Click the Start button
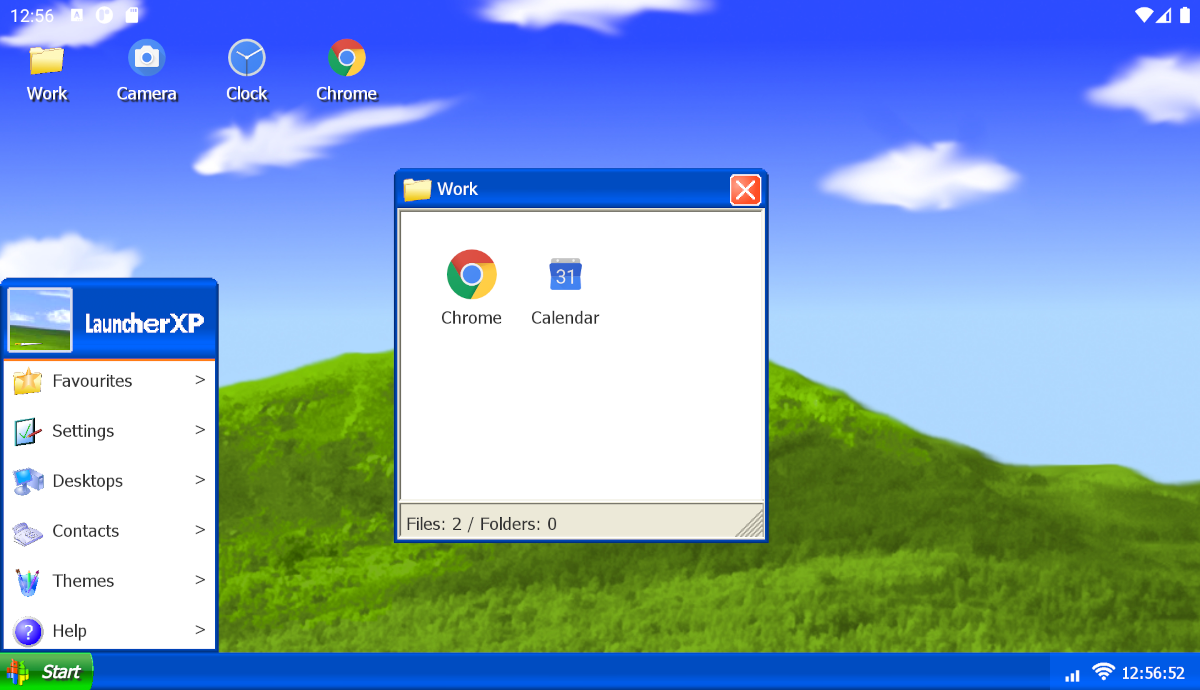The image size is (1200, 690). pyautogui.click(x=46, y=672)
